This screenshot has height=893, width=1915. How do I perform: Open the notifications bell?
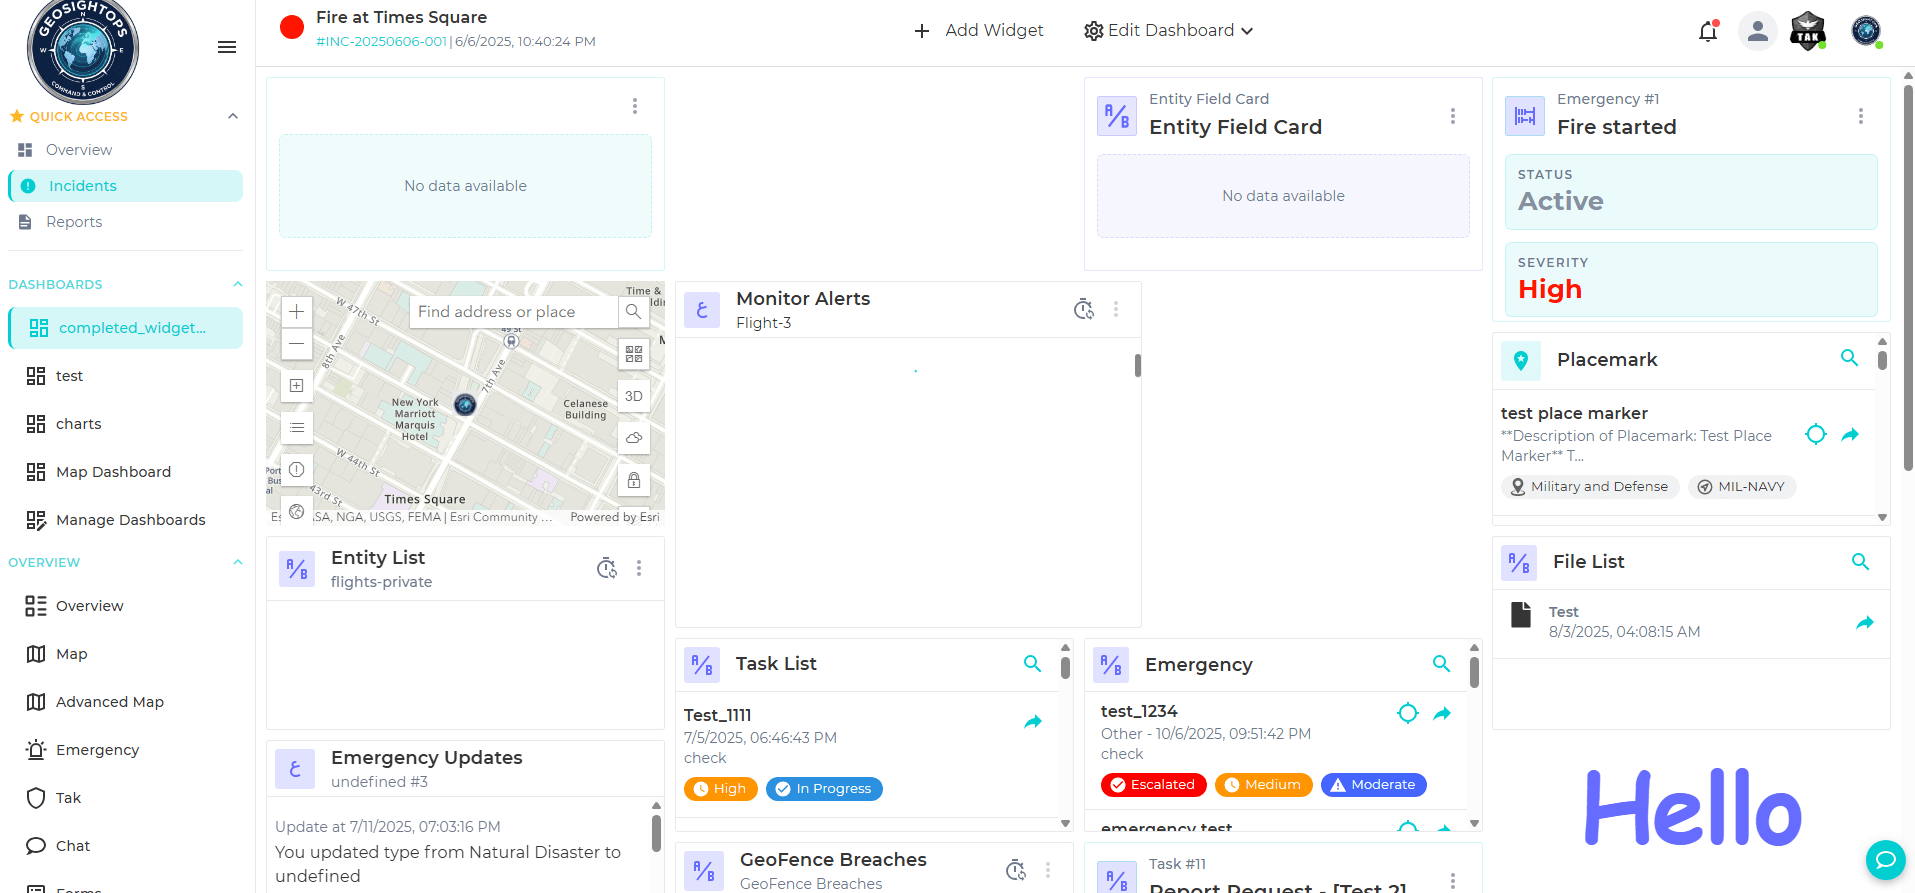[x=1708, y=31]
